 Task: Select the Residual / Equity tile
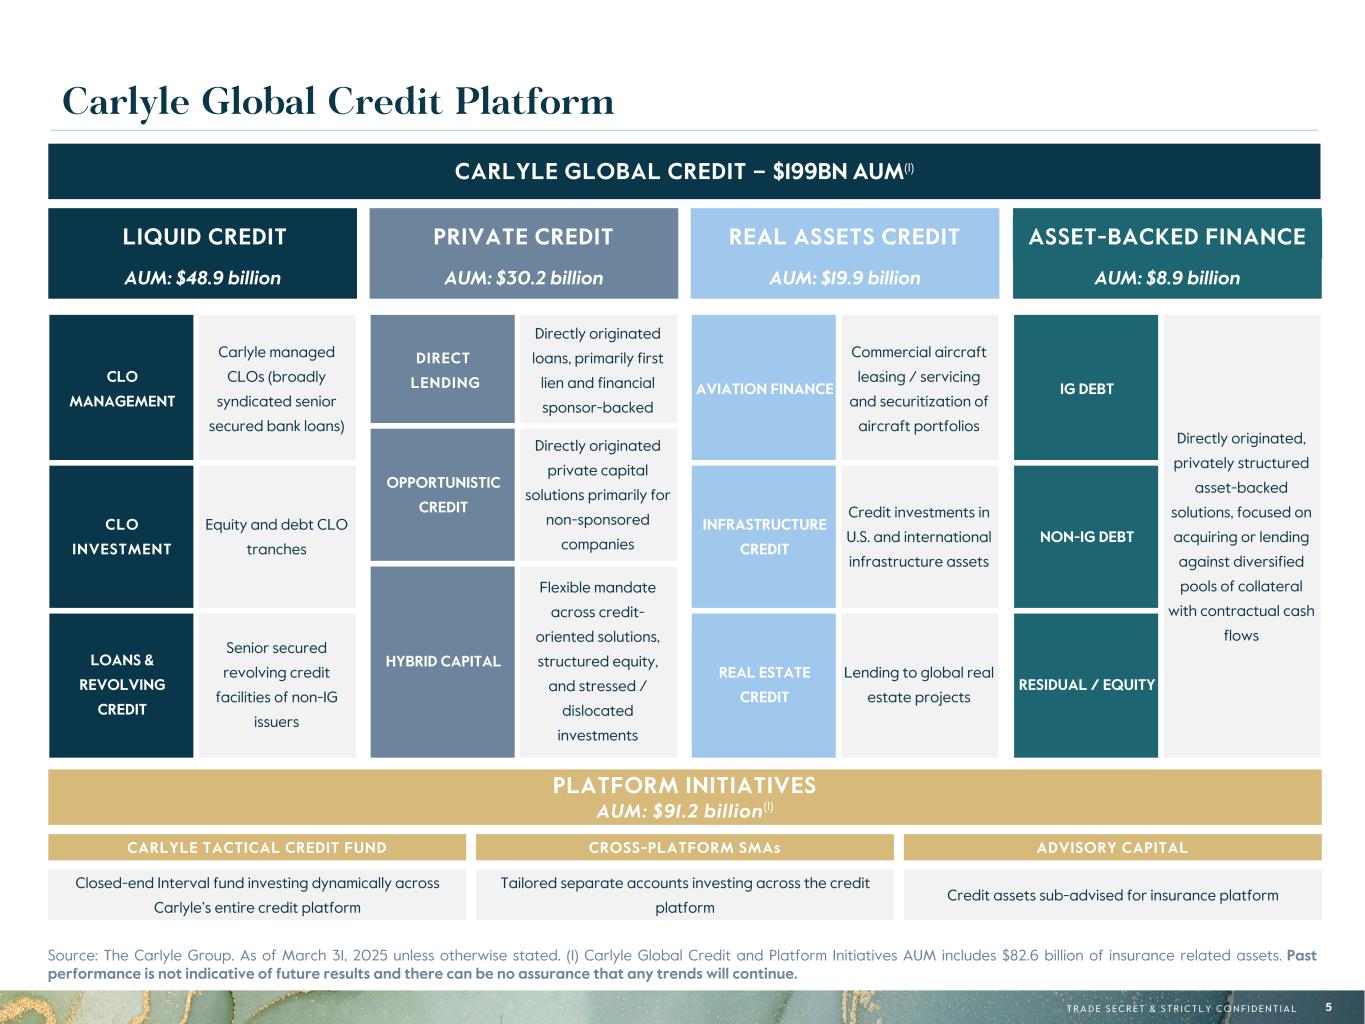pos(1086,685)
